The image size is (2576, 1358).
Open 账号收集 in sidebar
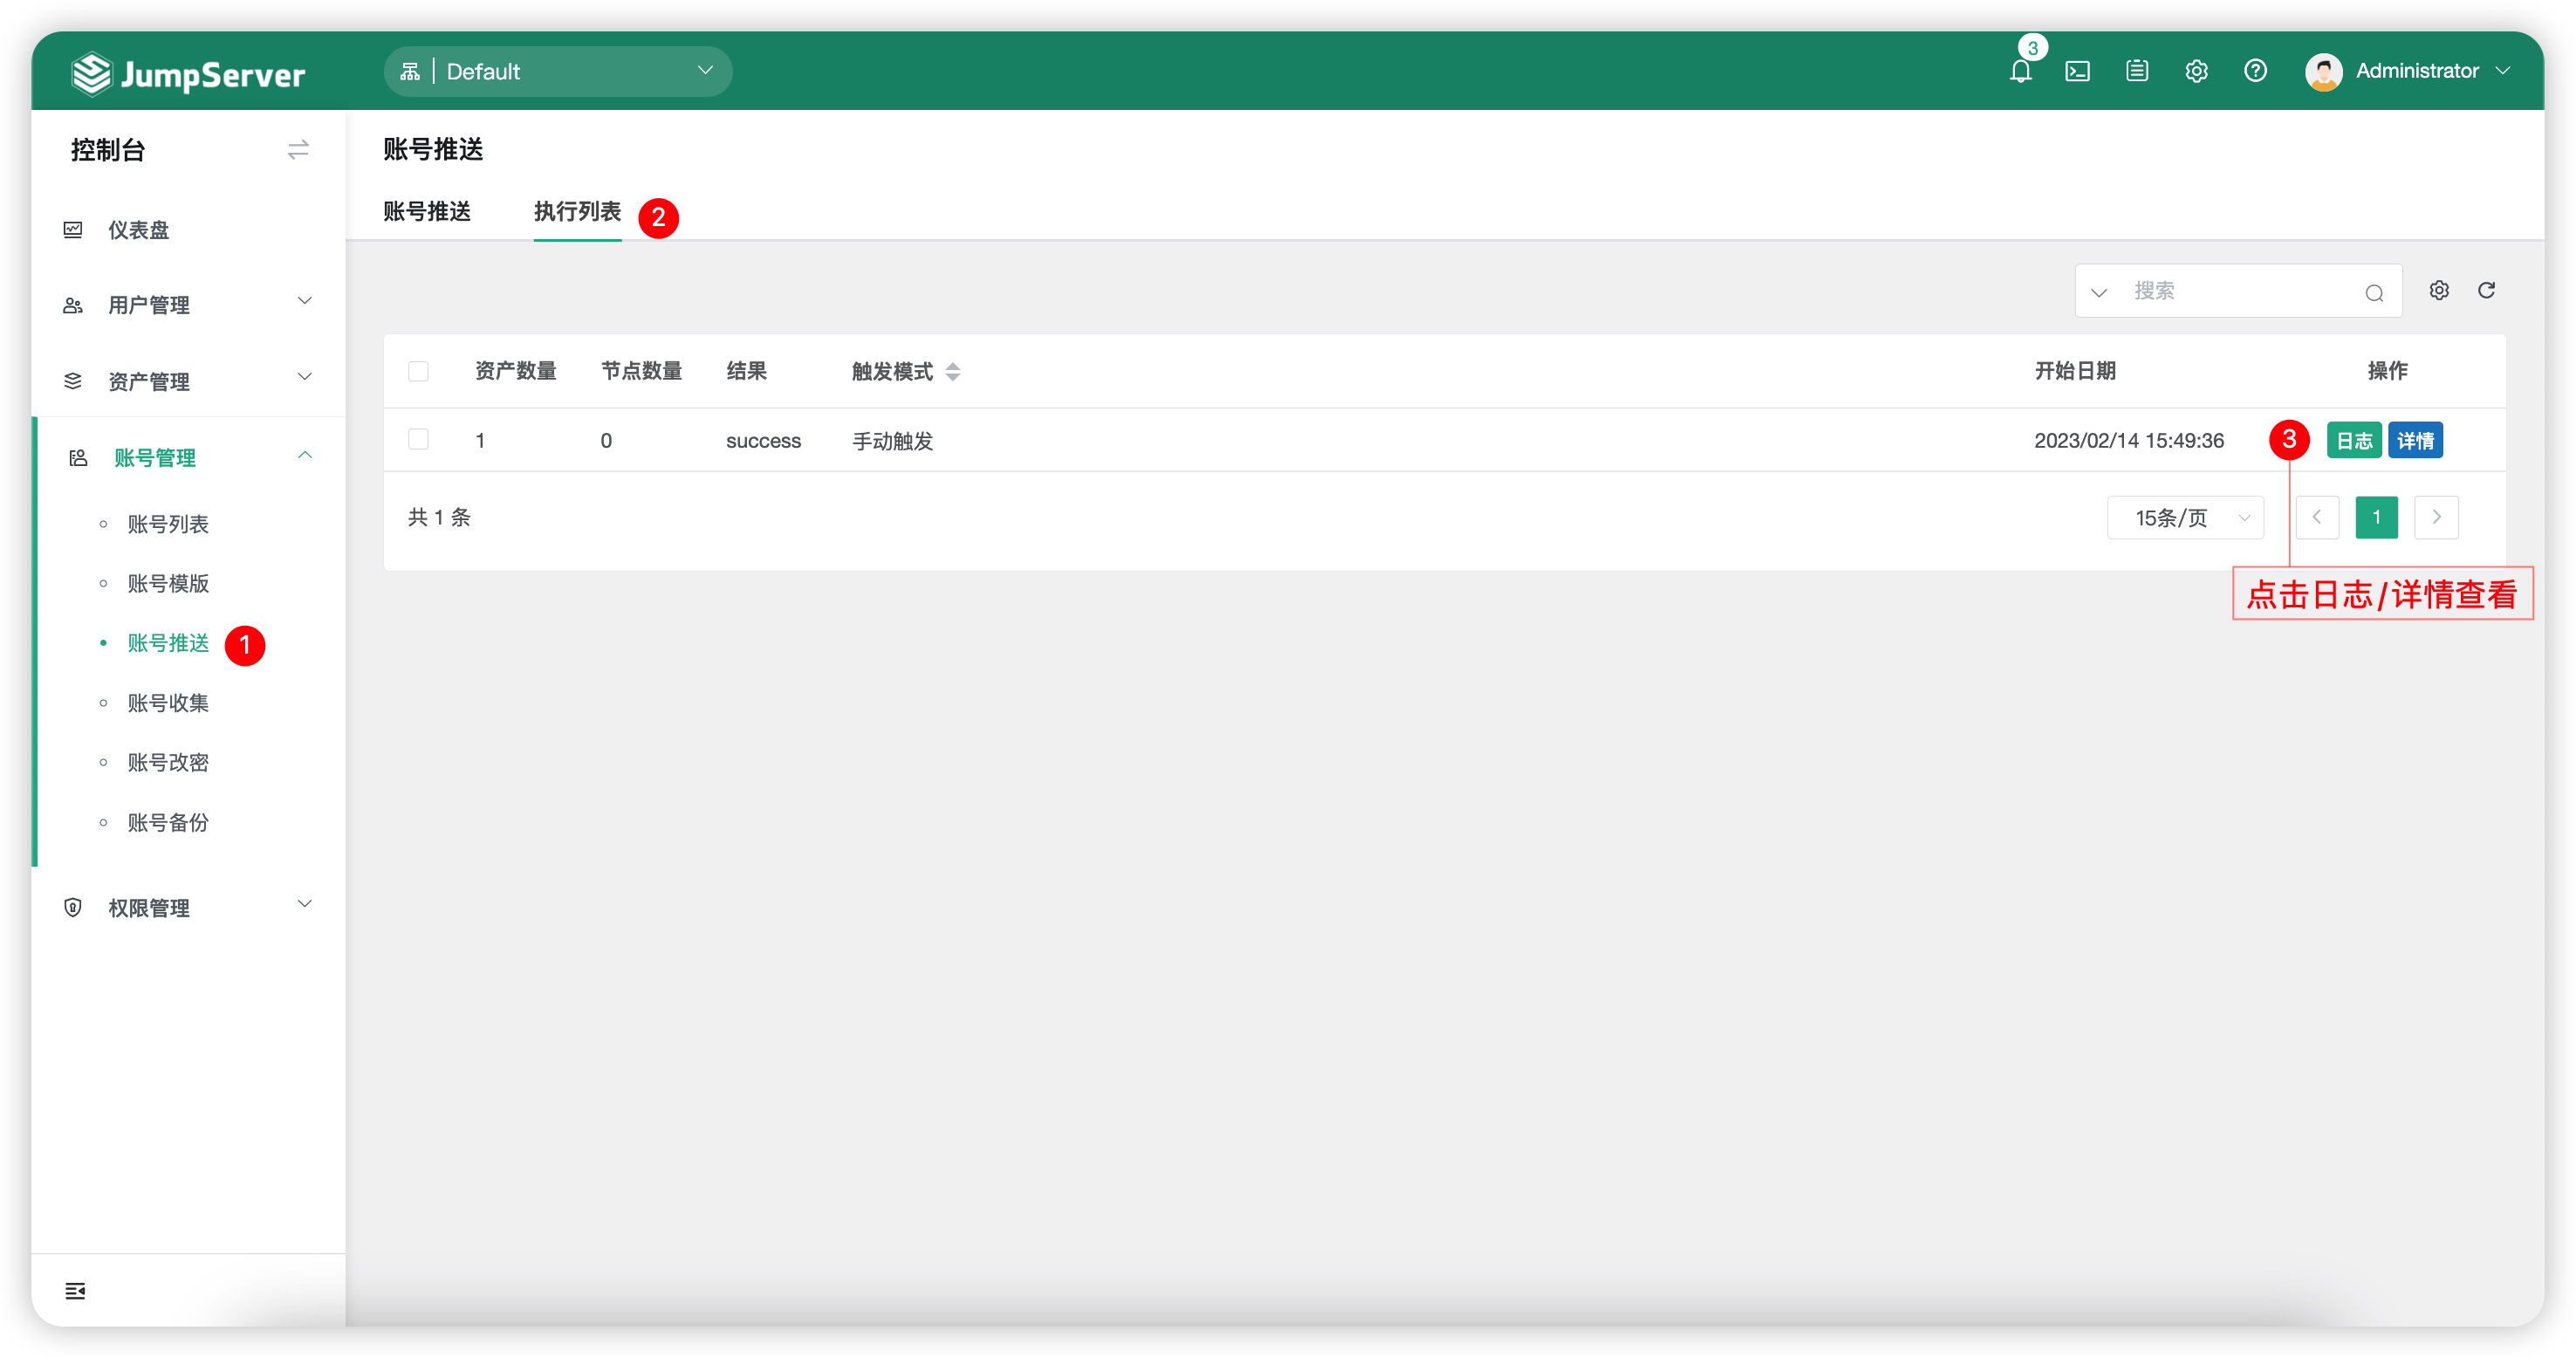click(168, 703)
